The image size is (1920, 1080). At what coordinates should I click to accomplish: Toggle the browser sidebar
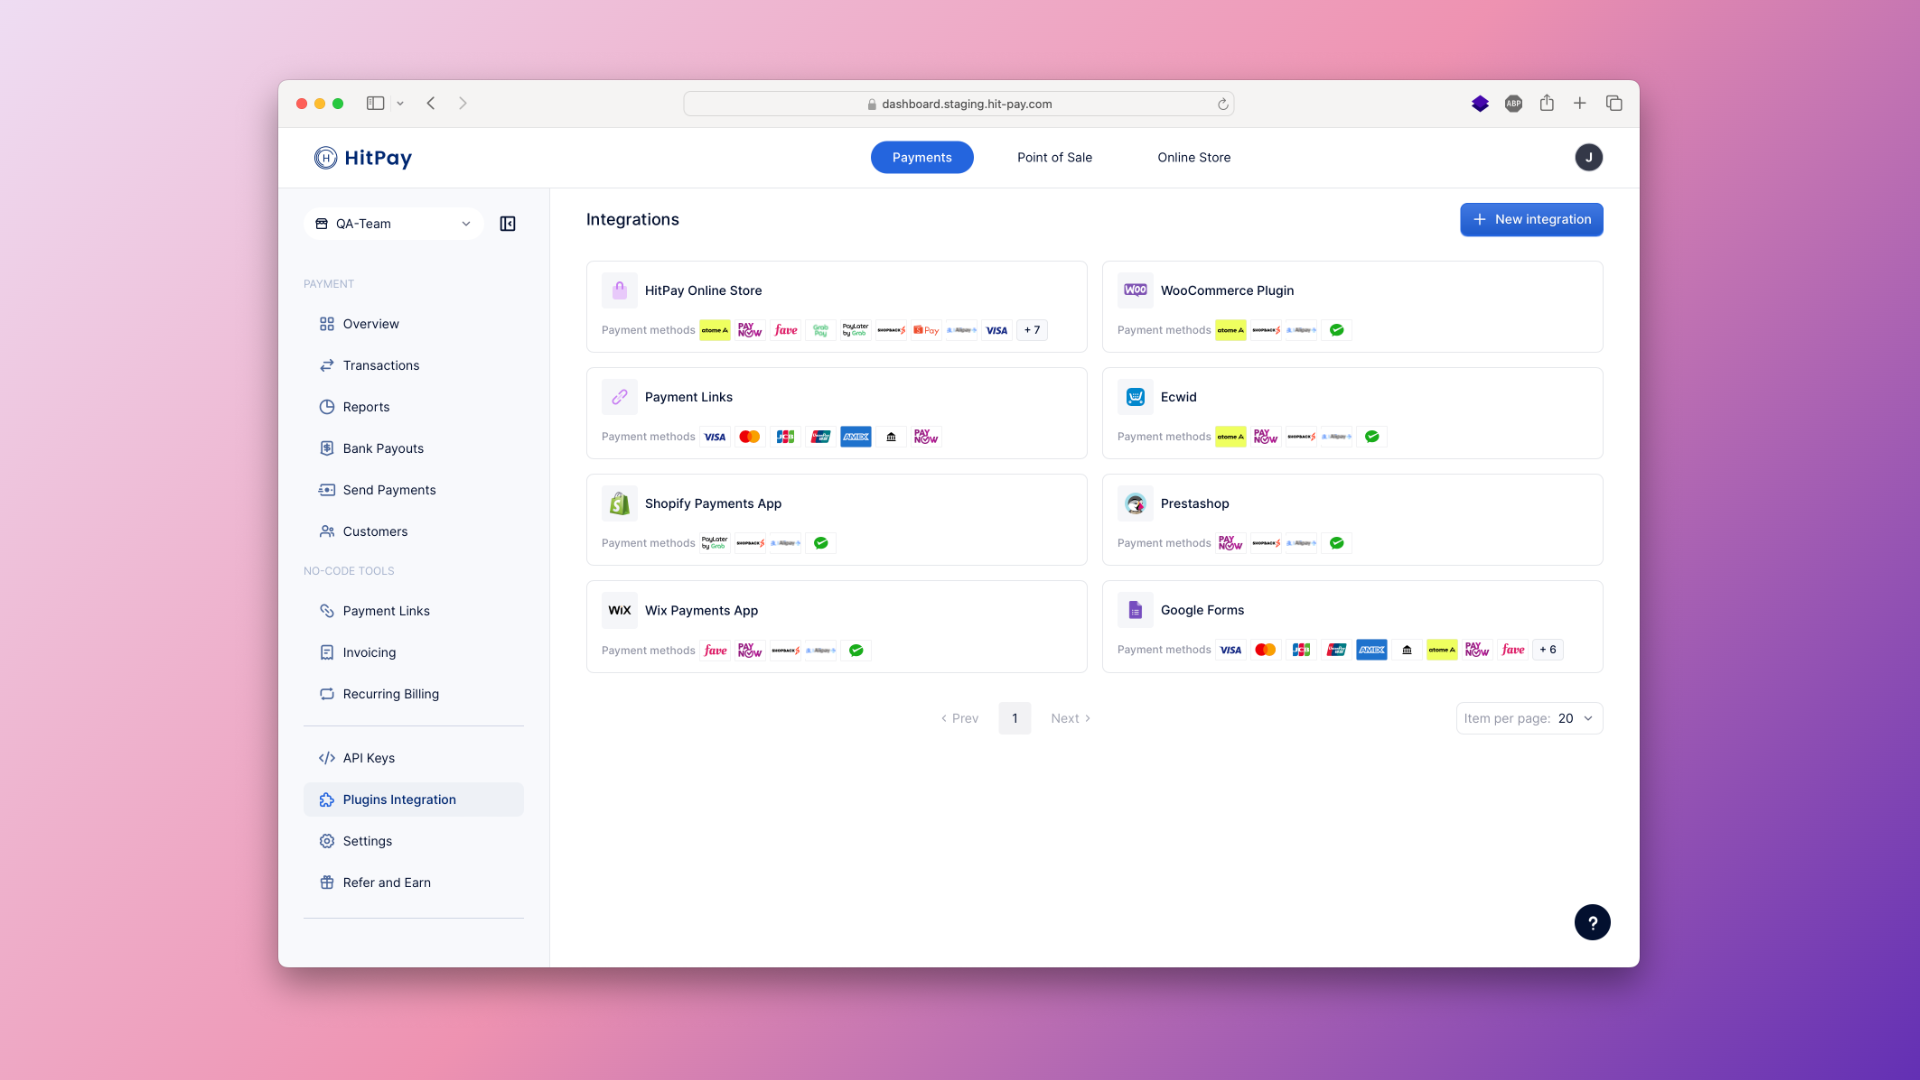(x=376, y=103)
